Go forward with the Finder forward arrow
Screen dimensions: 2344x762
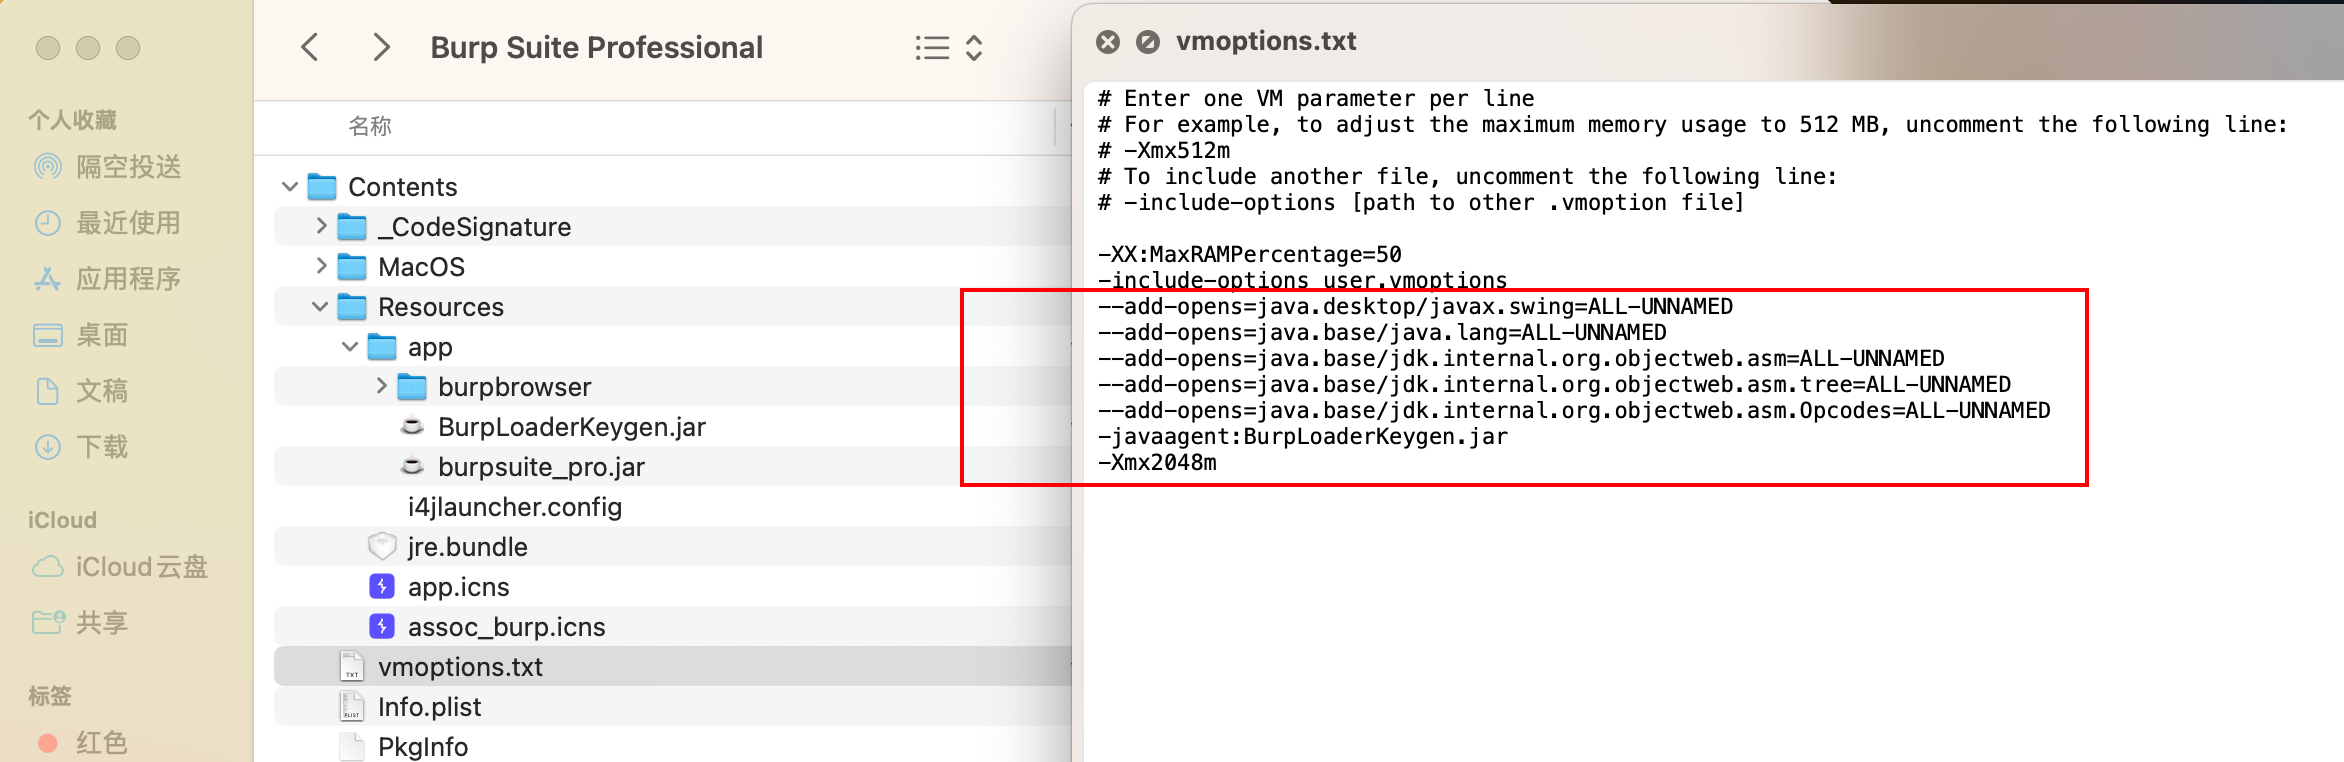381,47
